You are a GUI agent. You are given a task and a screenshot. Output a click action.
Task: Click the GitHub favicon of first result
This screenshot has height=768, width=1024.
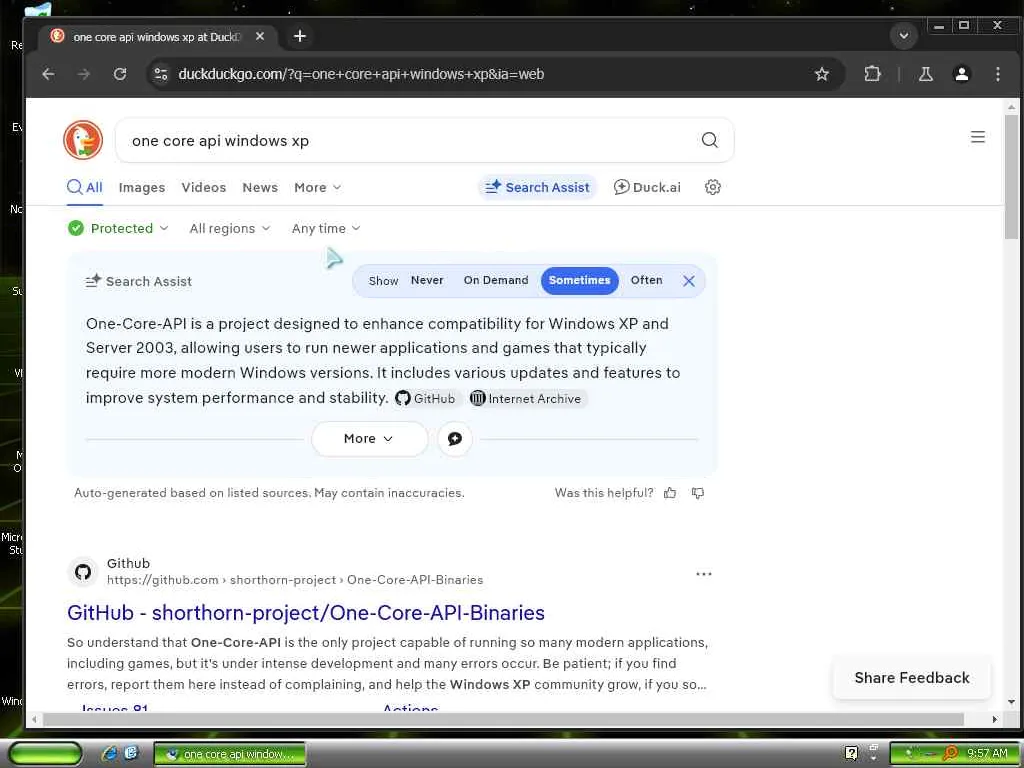point(83,572)
